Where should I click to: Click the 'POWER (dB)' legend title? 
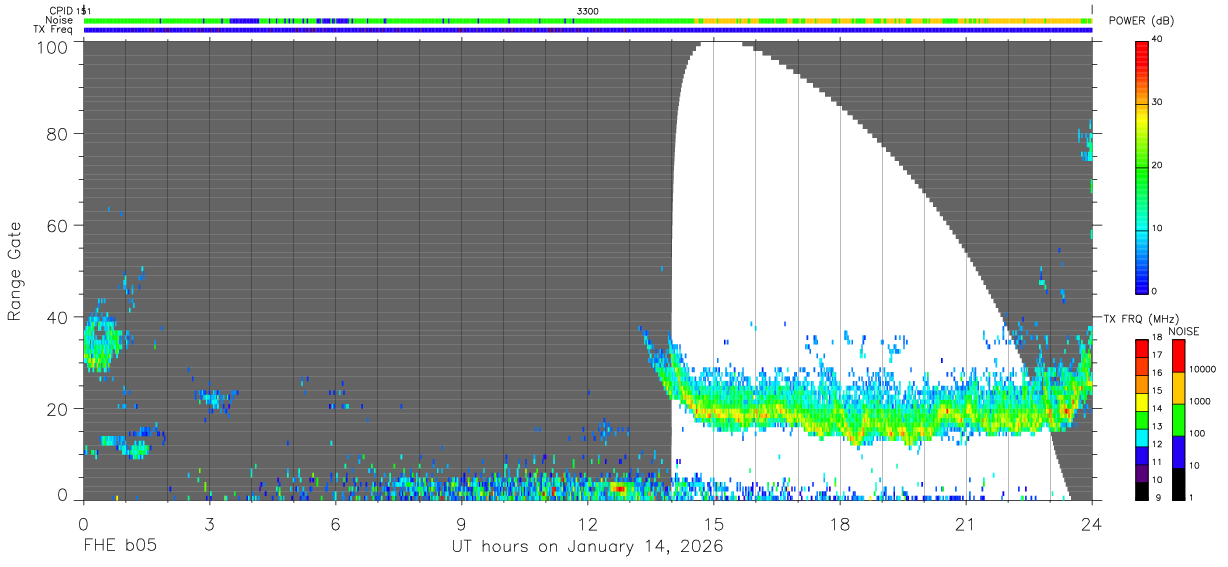coord(1144,22)
